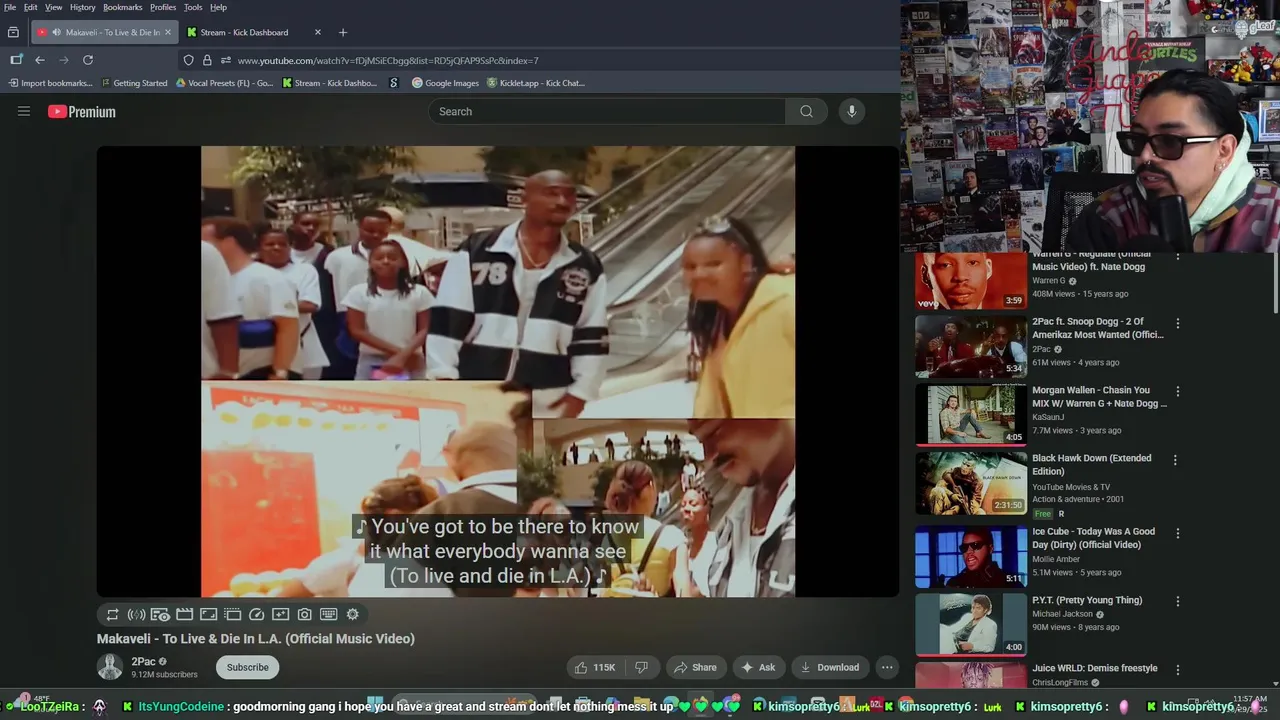Viewport: 1280px width, 720px height.
Task: Open the enhancer settings gear icon
Action: click(352, 615)
